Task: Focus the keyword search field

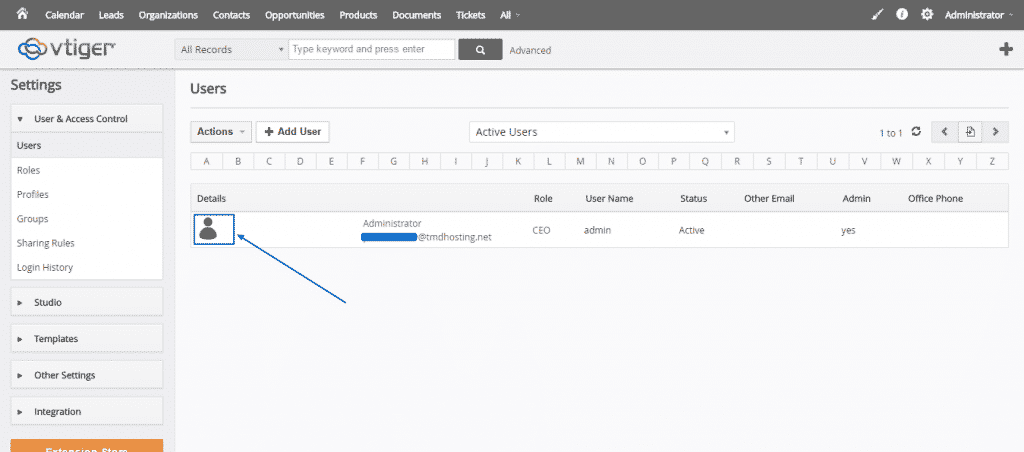Action: click(x=372, y=50)
